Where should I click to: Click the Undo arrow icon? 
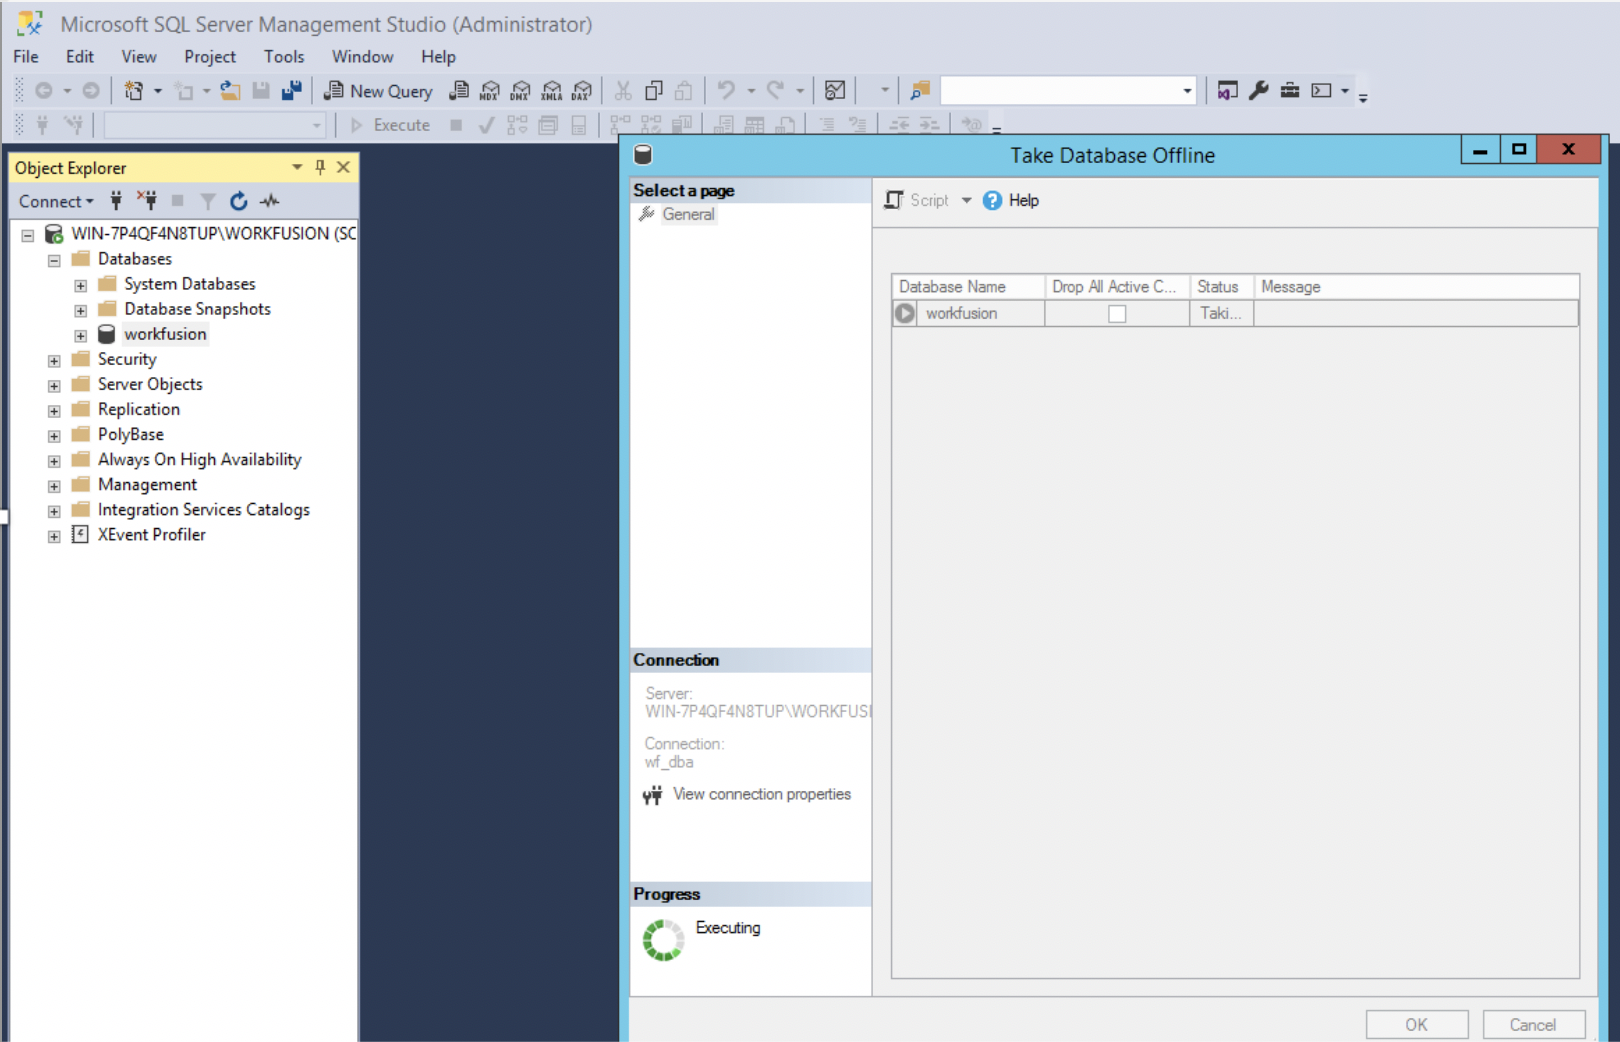coord(726,91)
